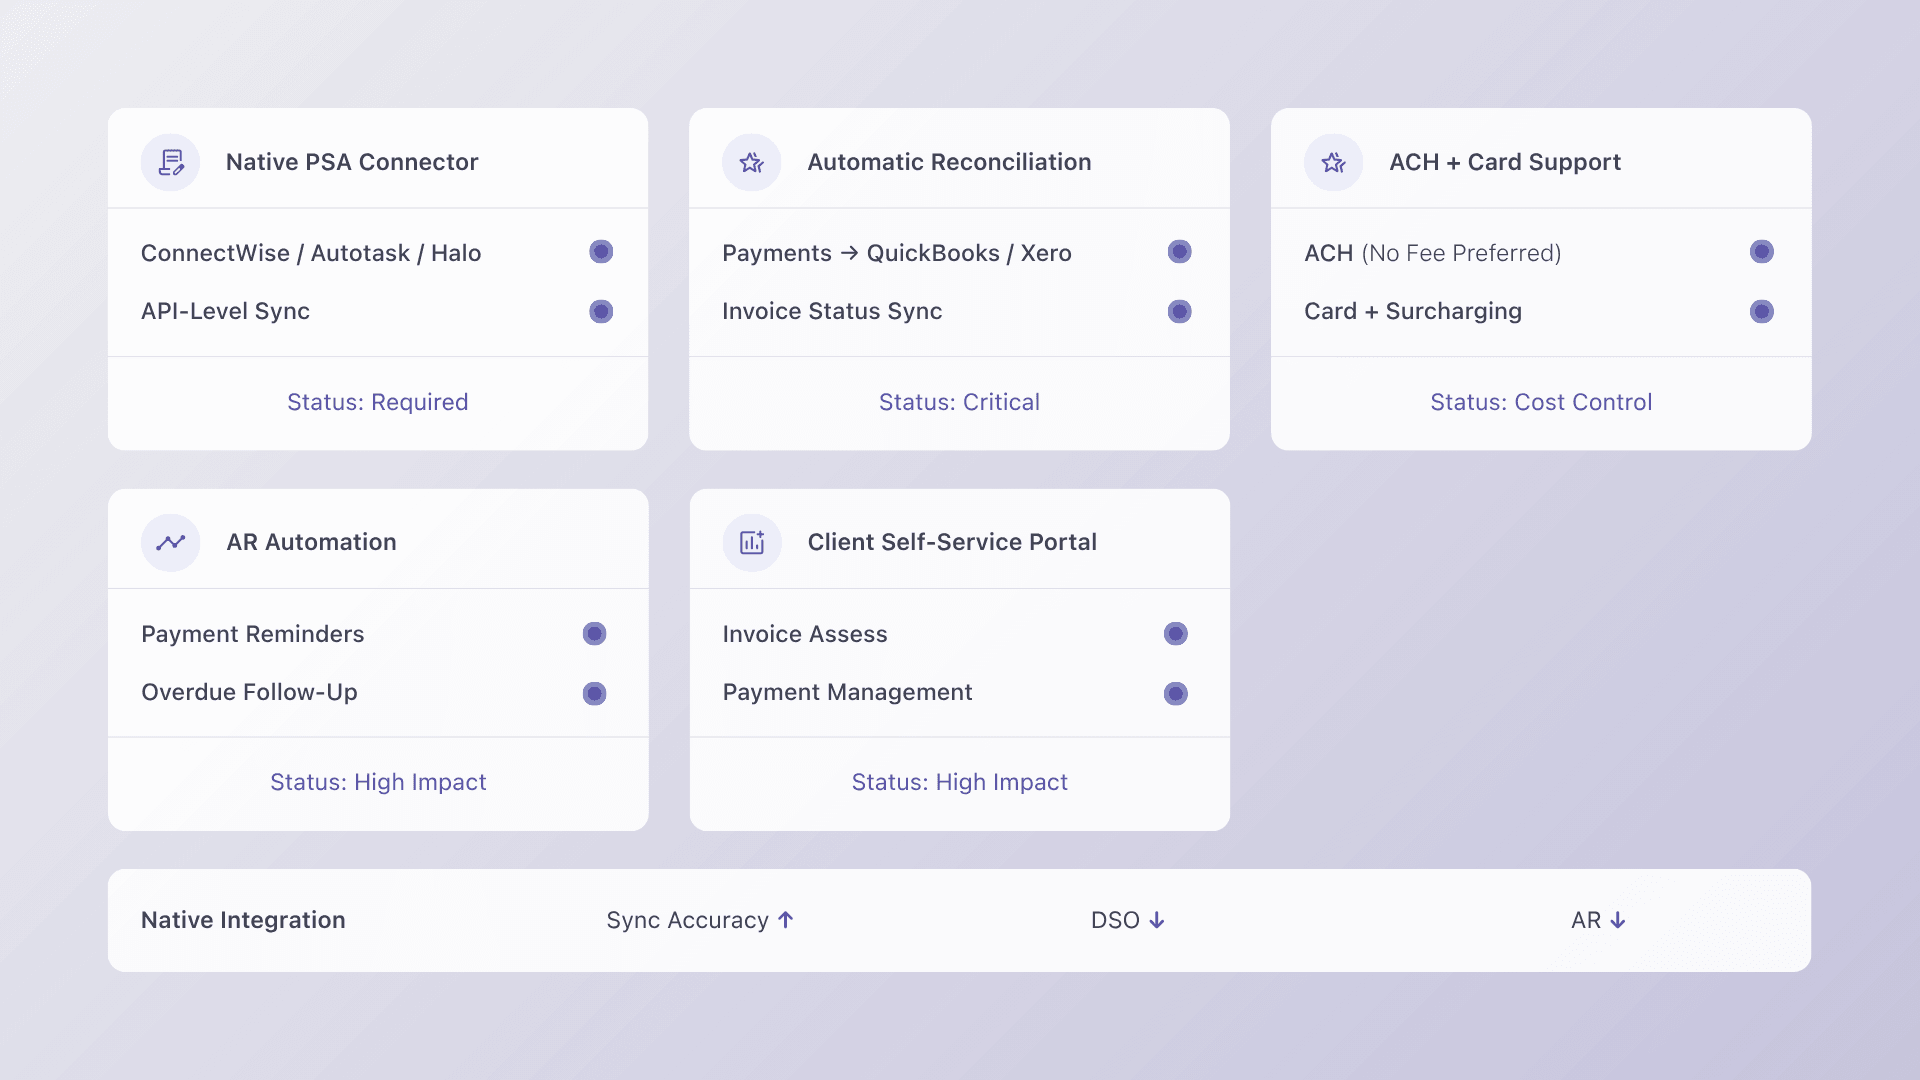Select the Payment Management radio dot
Viewport: 1920px width, 1080px height.
click(x=1176, y=694)
